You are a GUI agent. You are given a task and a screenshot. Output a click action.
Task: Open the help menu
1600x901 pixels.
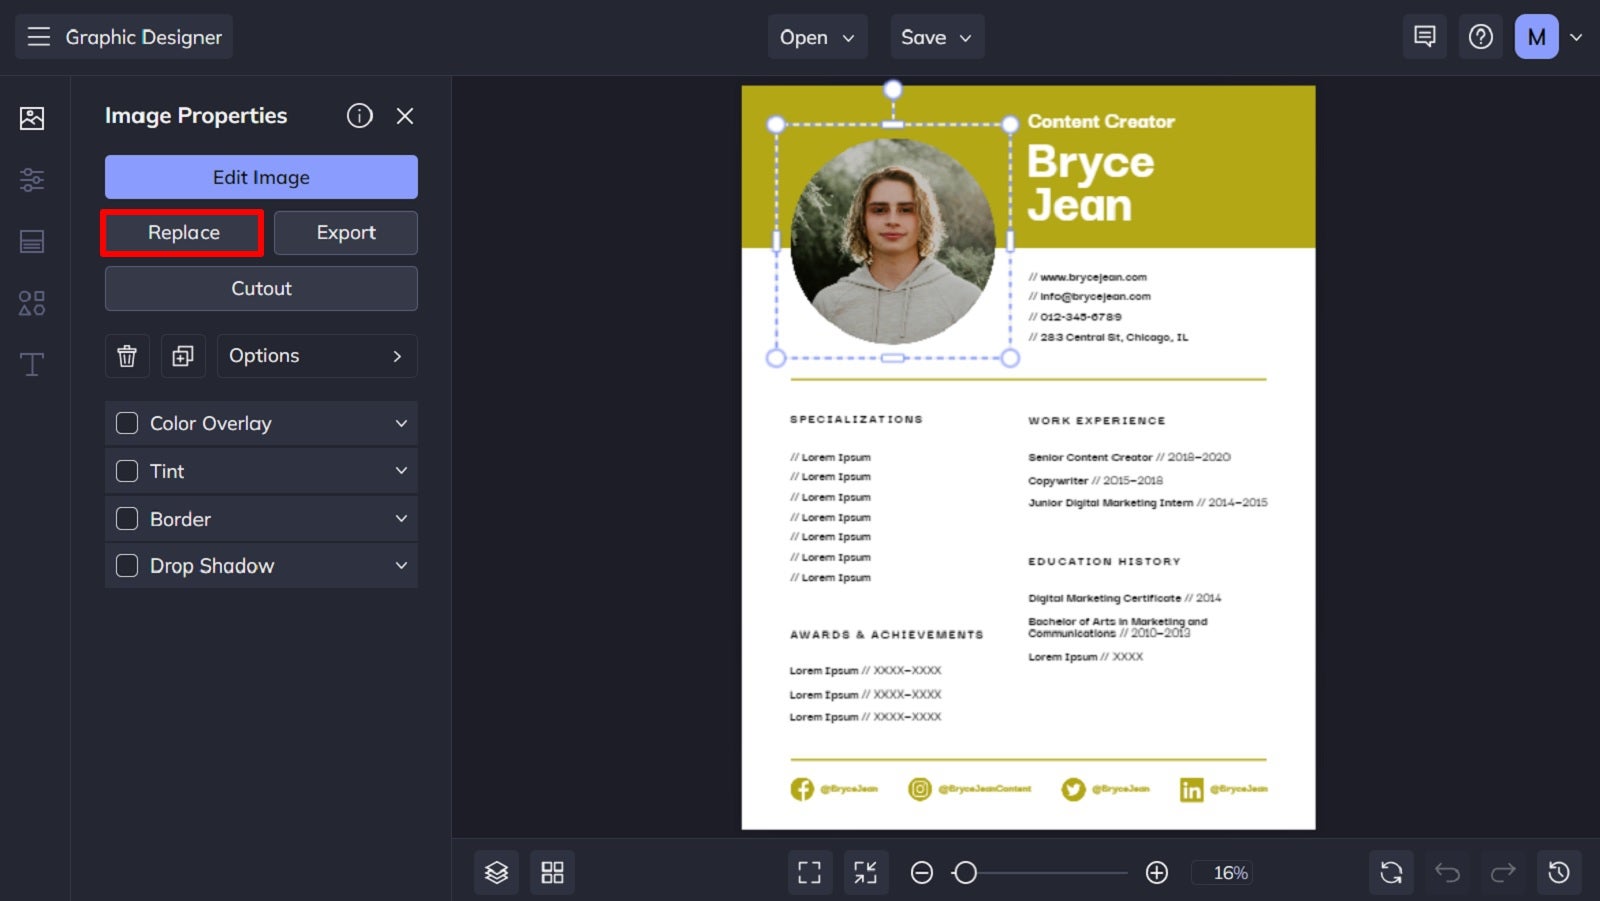[x=1480, y=36]
